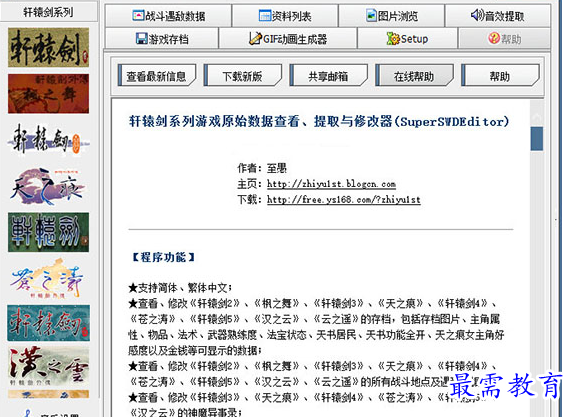
Task: Click the 战斗遇敌数据 picture icon
Action: coord(138,15)
